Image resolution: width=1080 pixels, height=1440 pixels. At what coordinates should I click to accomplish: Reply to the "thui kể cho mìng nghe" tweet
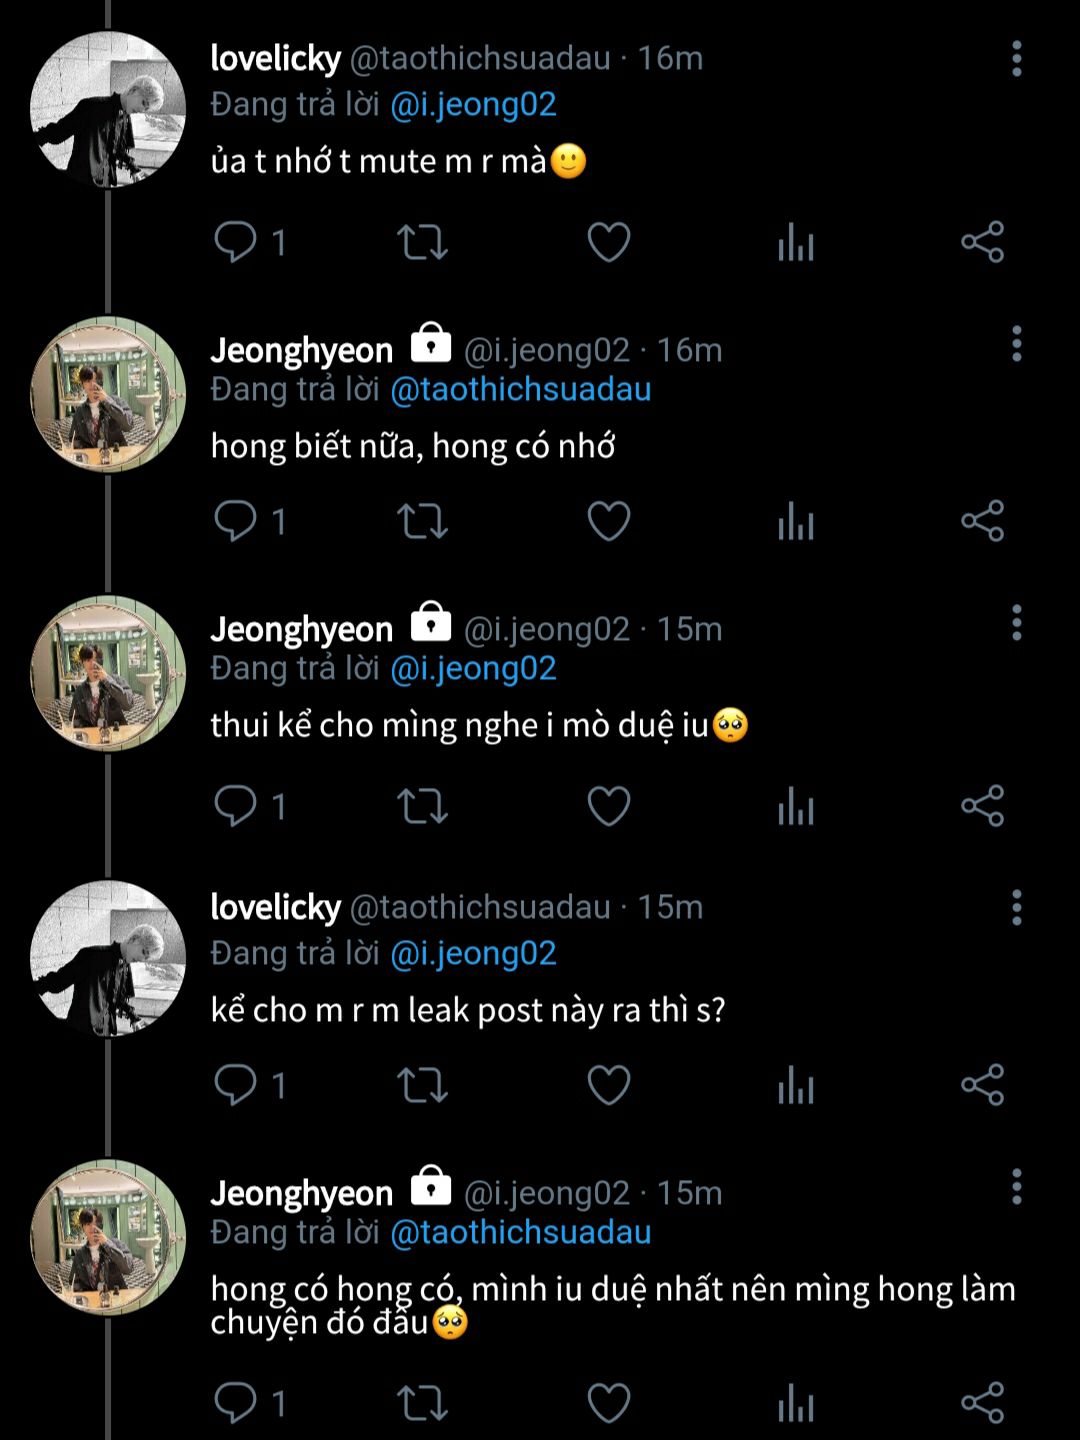coord(236,805)
